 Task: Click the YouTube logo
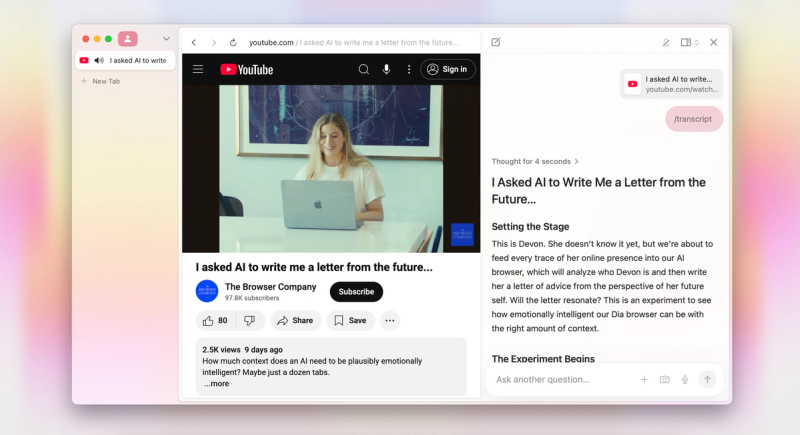pos(246,69)
